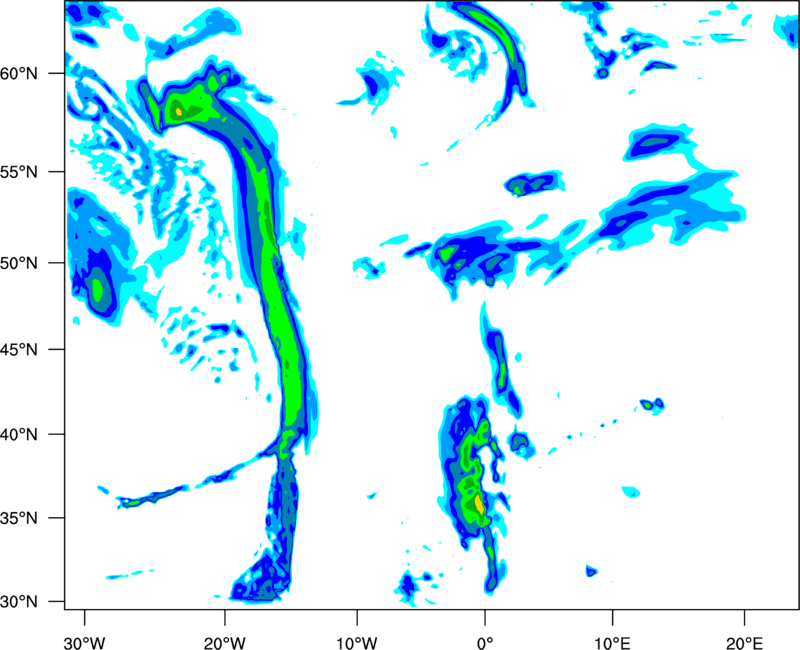Click the 50°N latitude label

[x=19, y=263]
